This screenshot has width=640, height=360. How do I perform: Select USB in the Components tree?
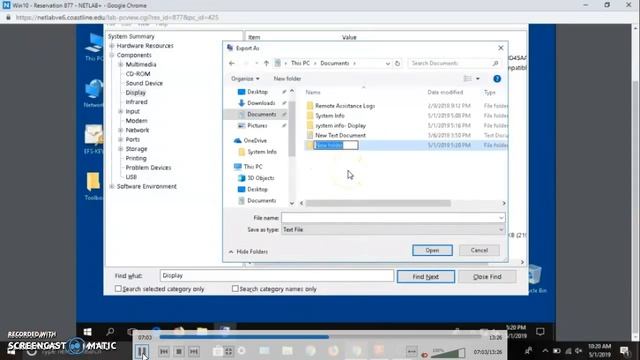[131, 177]
